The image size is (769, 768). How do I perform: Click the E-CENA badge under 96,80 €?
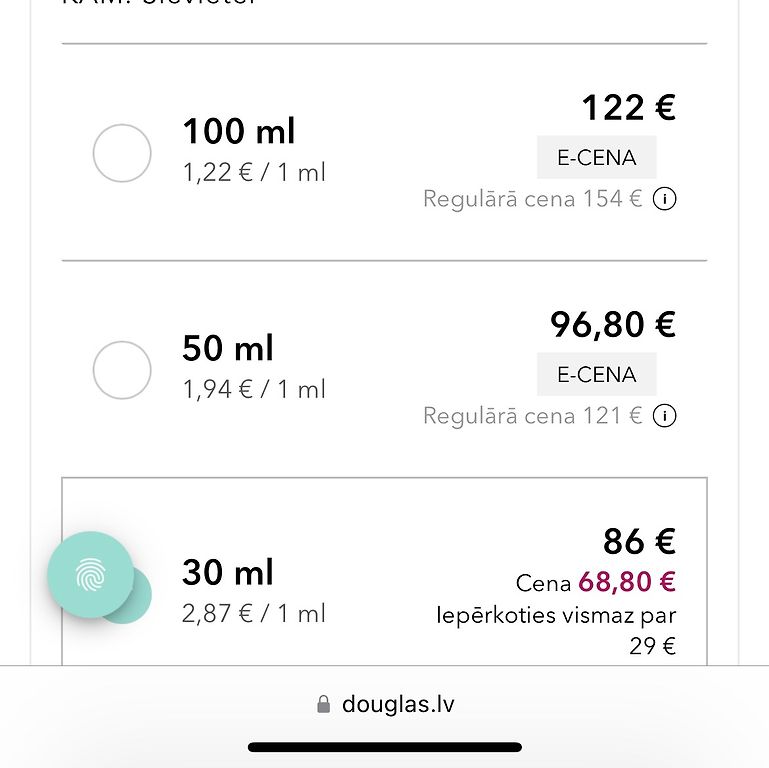[x=596, y=374]
